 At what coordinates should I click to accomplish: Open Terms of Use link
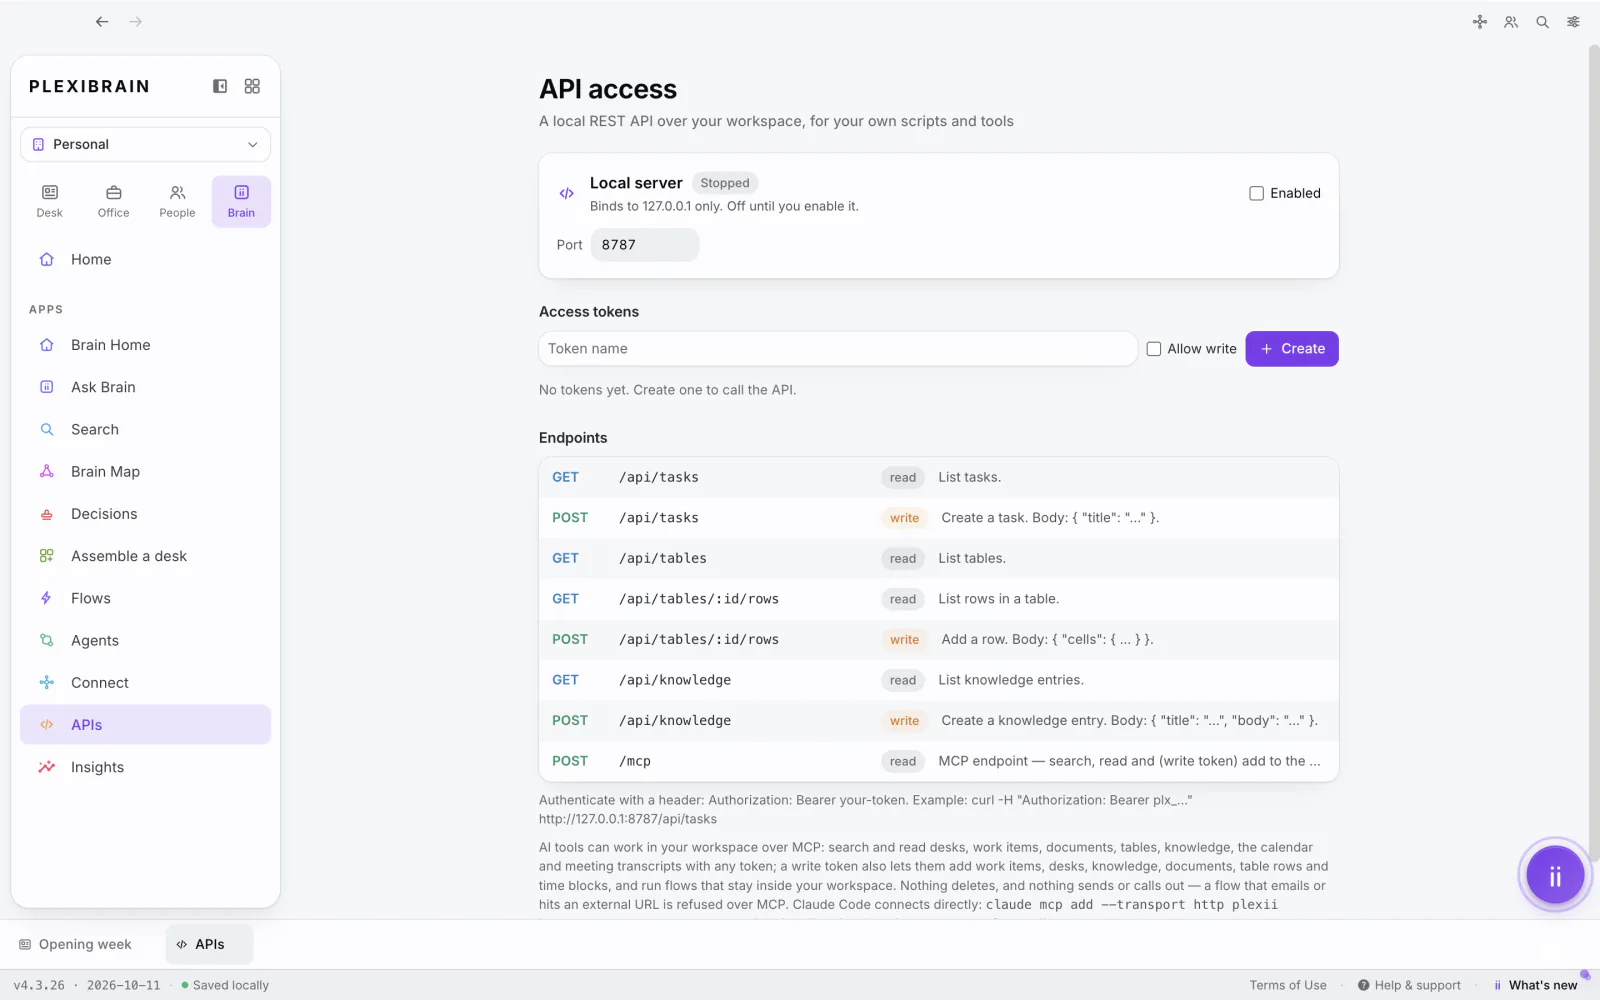pos(1288,985)
